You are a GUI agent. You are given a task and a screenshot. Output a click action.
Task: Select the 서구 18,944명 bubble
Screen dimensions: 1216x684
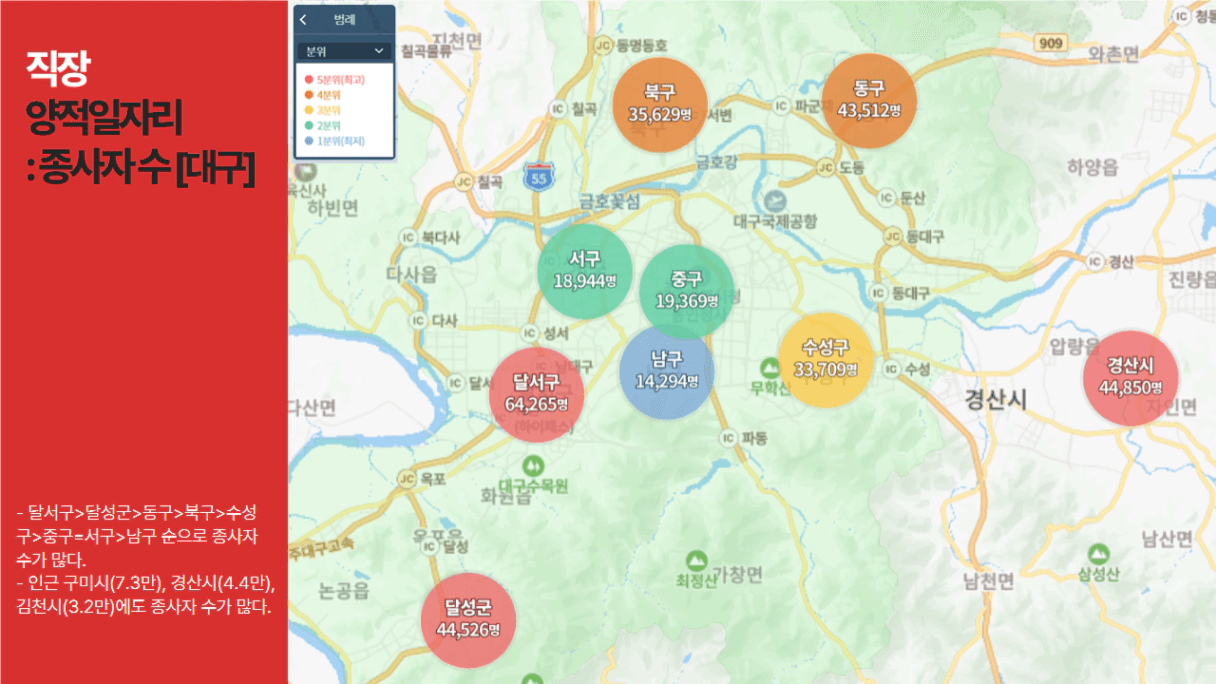click(585, 271)
